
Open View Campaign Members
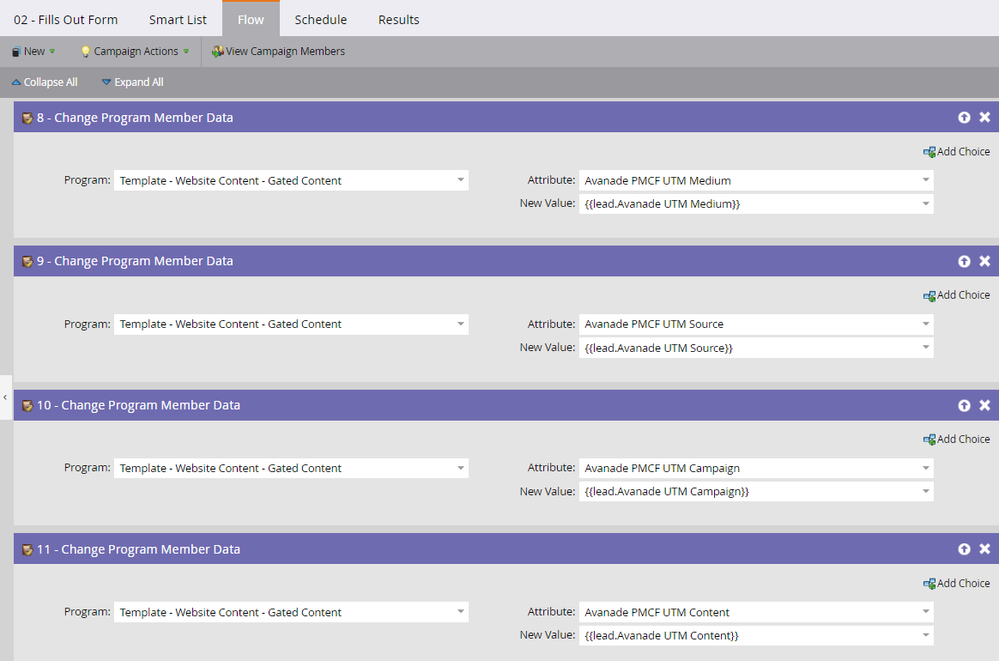coord(278,51)
